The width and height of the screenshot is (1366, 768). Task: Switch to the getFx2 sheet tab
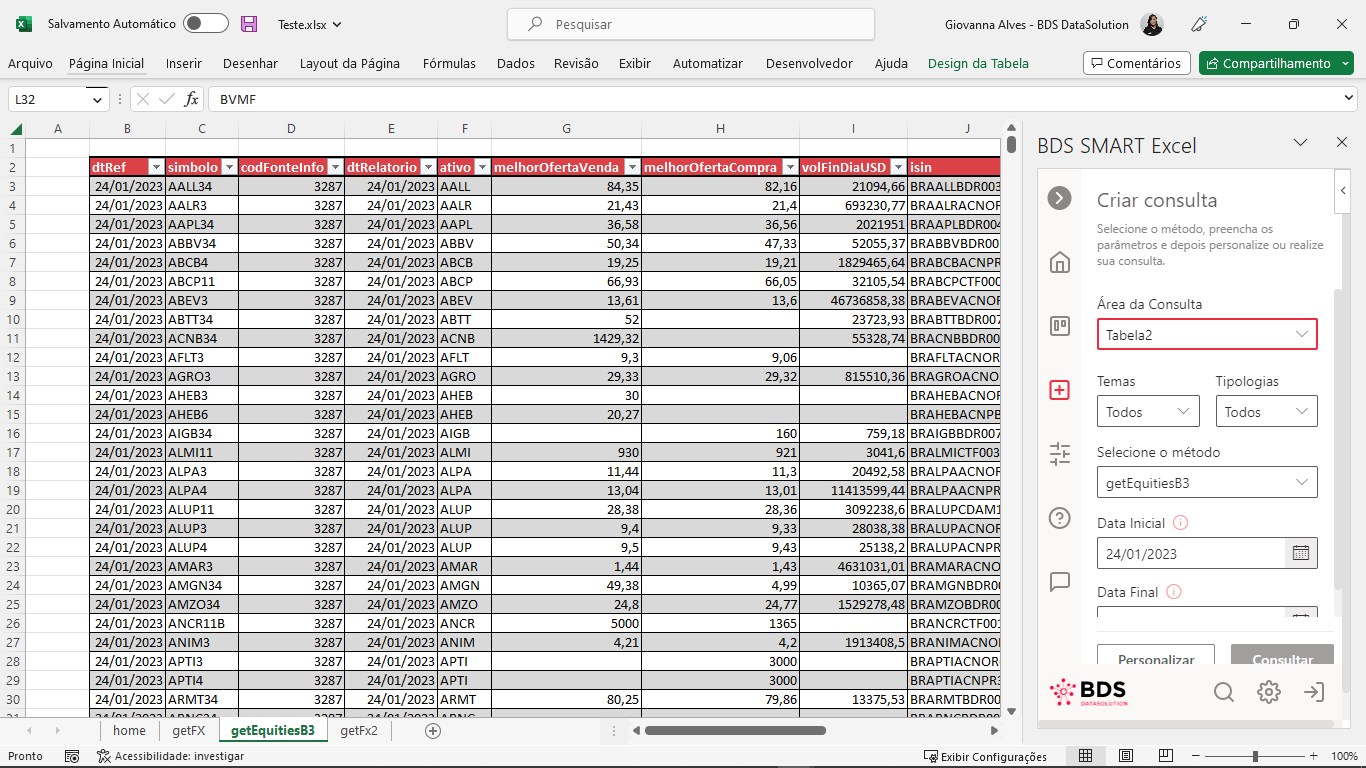click(x=359, y=731)
